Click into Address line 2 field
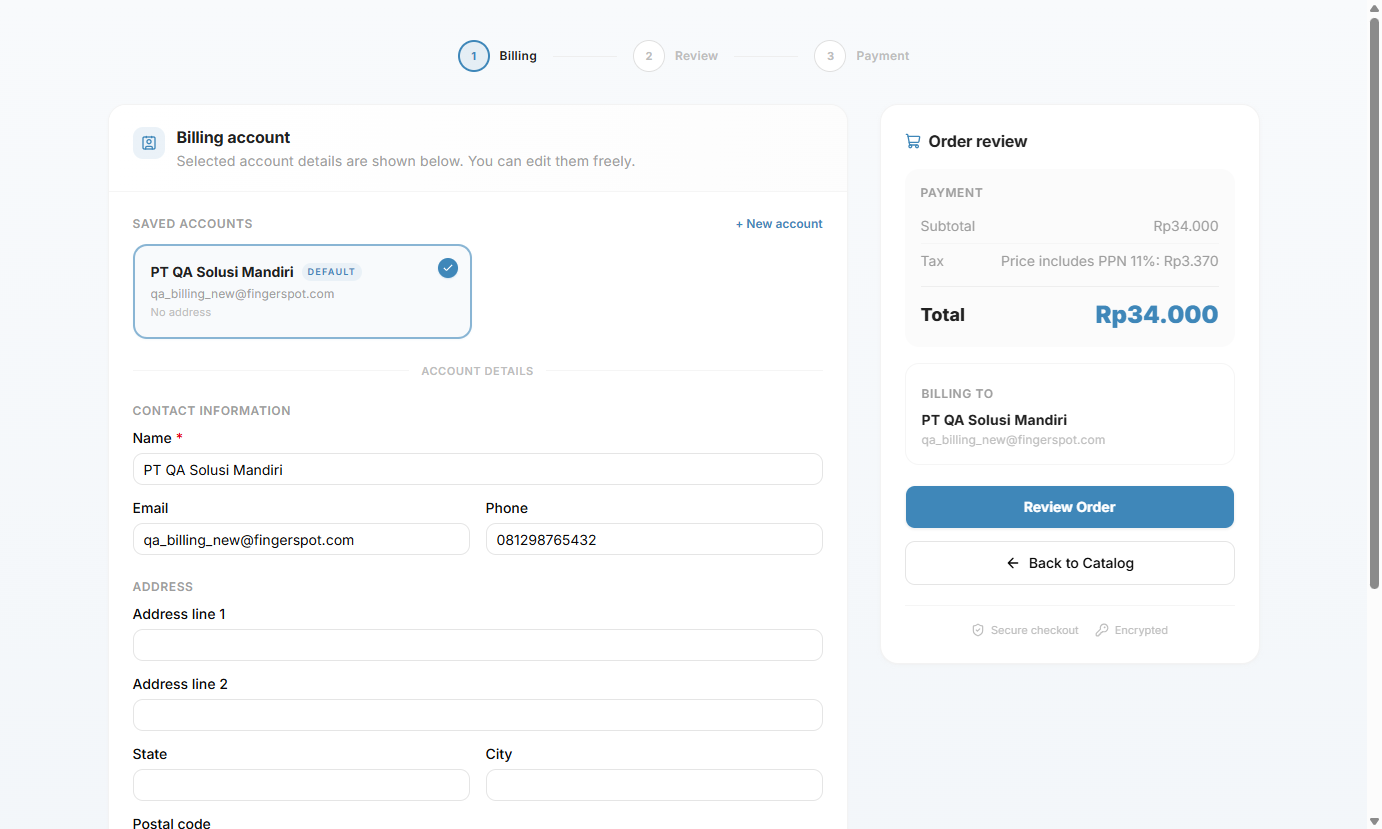Viewport: 1382px width, 829px height. pyautogui.click(x=478, y=715)
